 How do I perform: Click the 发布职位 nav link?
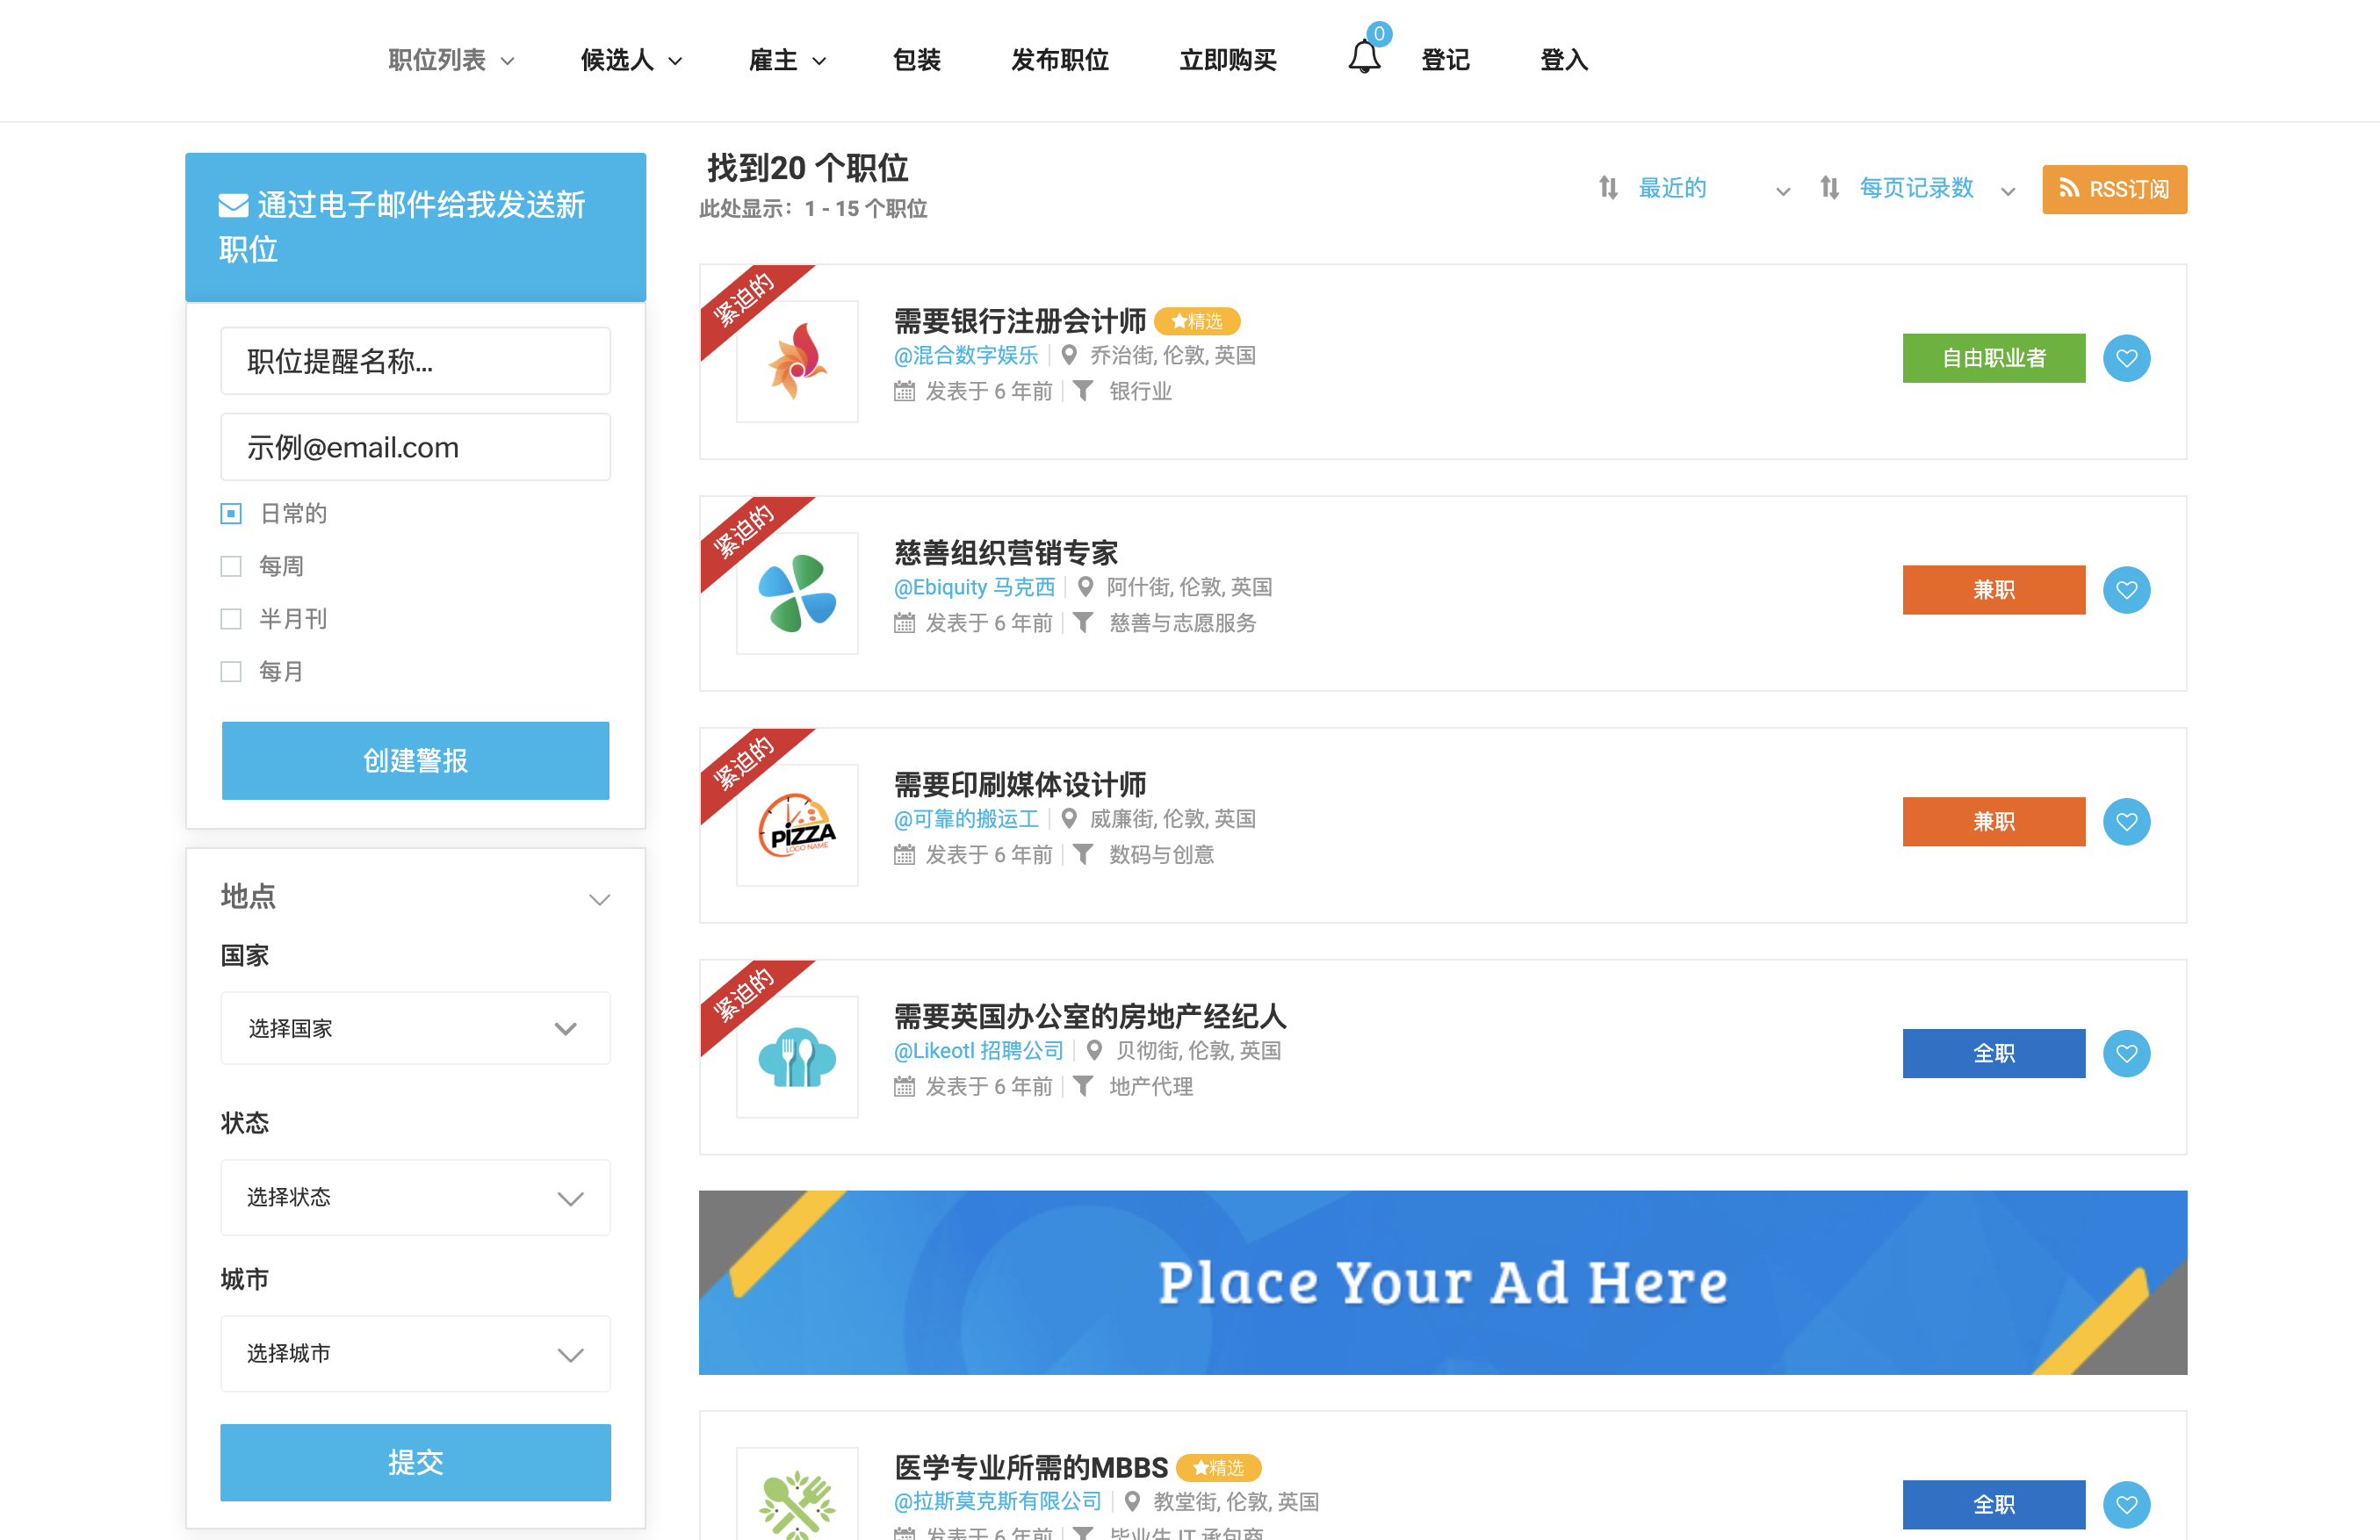[x=1060, y=60]
